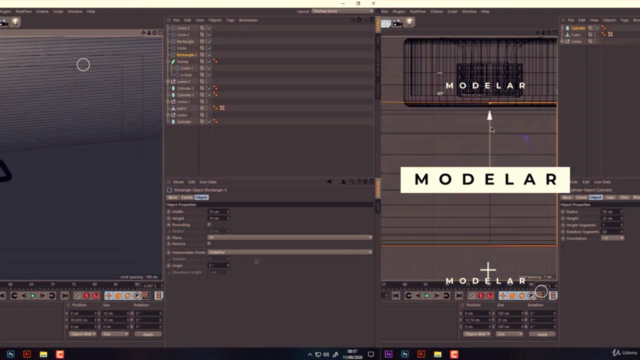Viewport: 640px width, 360px height.
Task: Open the Layout dropdown at top
Action: coord(342,11)
